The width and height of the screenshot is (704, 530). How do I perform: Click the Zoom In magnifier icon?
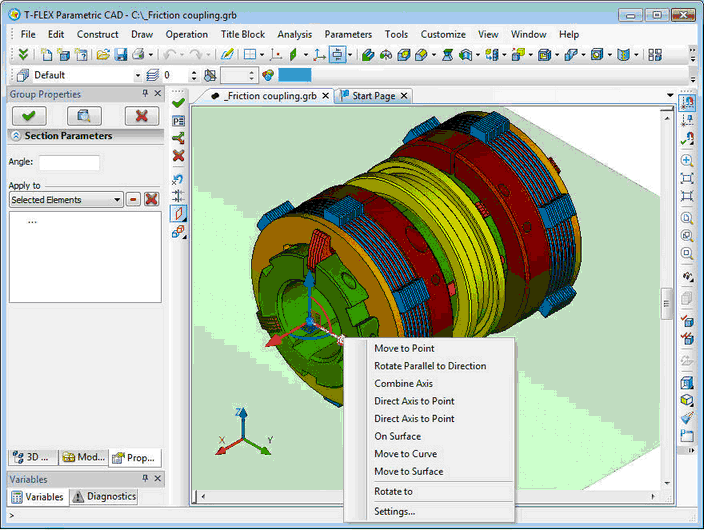coord(686,160)
